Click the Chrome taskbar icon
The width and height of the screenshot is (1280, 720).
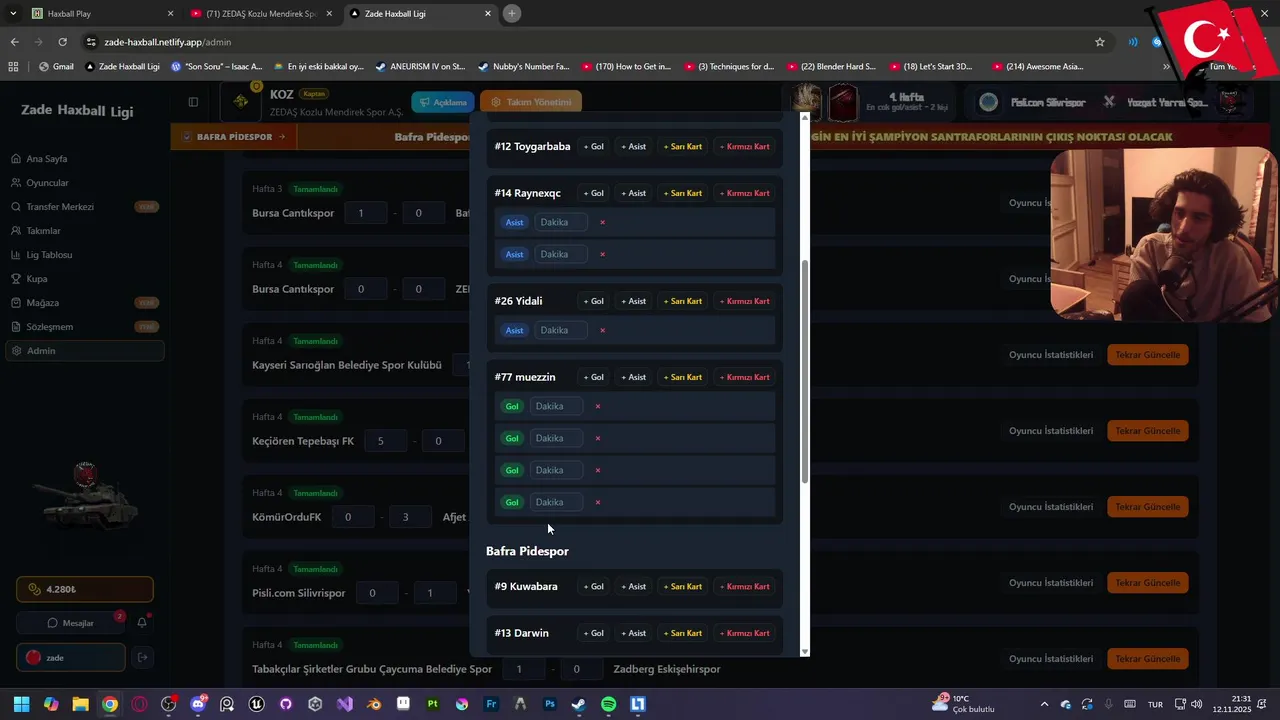(110, 704)
